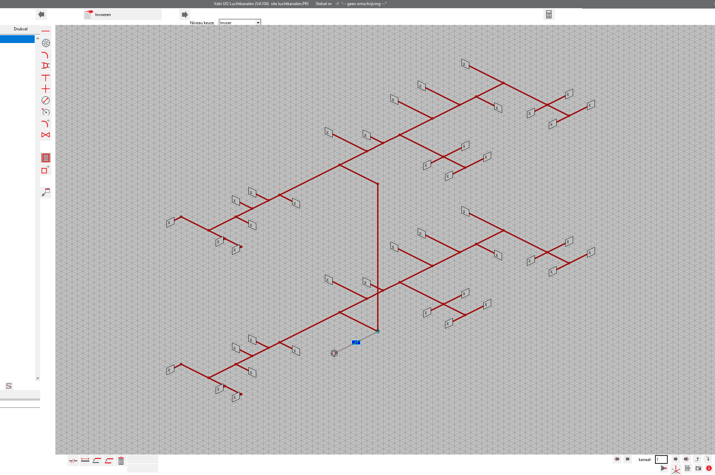Select the cross junction tool
Image resolution: width=715 pixels, height=475 pixels.
pos(46,89)
